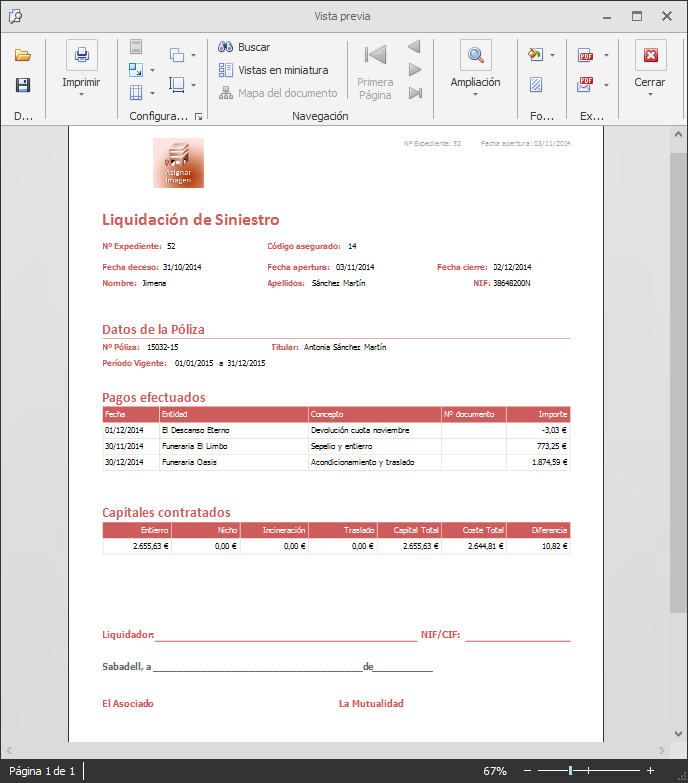This screenshot has width=688, height=783.
Task: Click the Buscar binoculars button
Action: coord(244,47)
